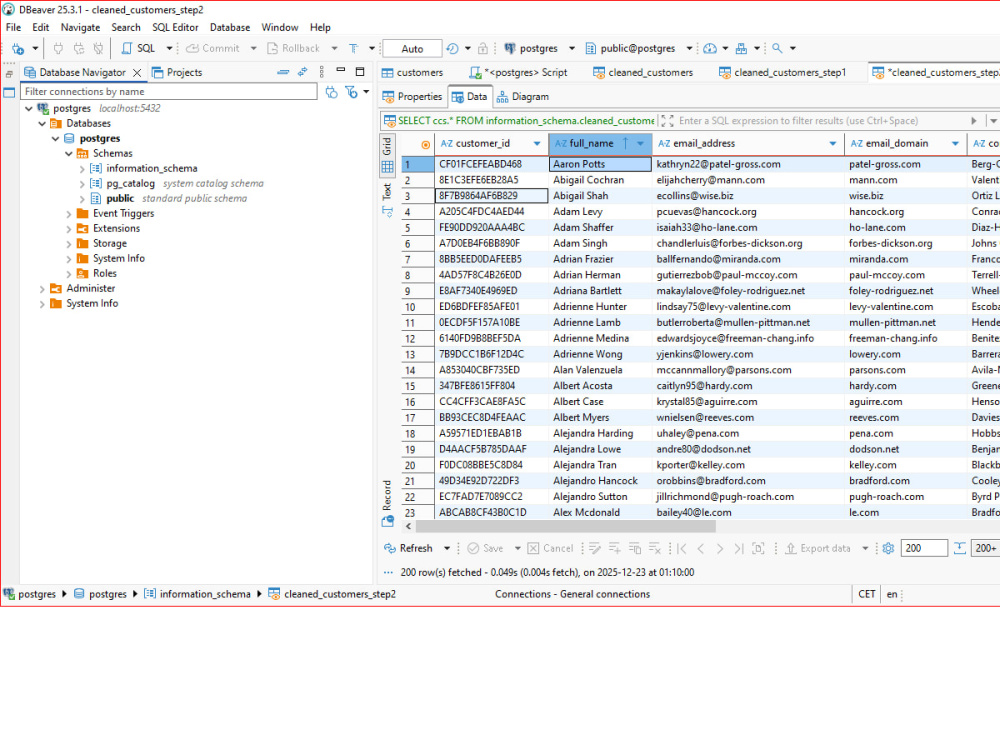1000x750 pixels.
Task: Click the Connect plug icon in toolbar
Action: [x=58, y=48]
